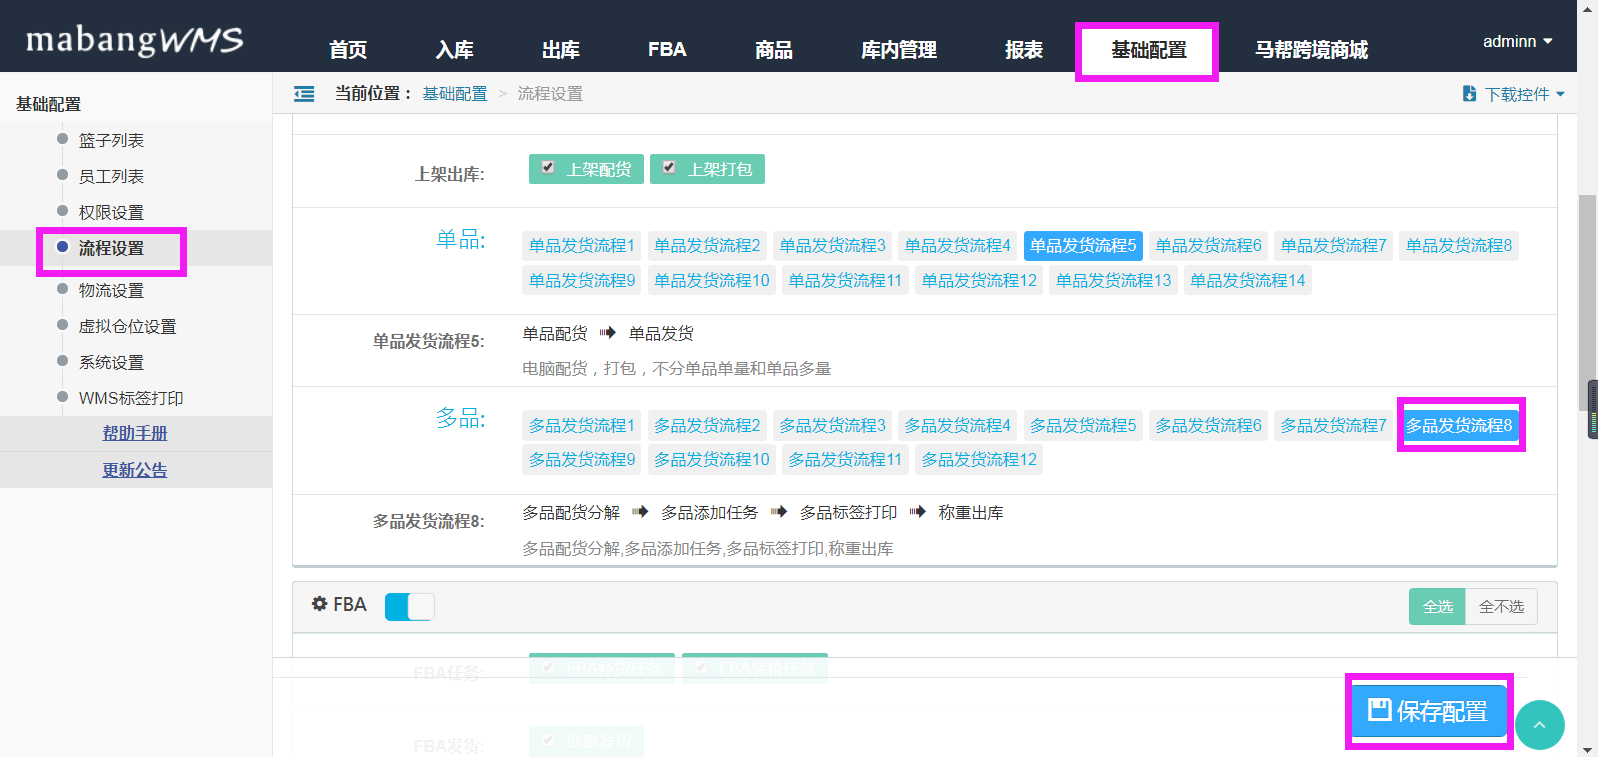1598x757 pixels.
Task: Click the round back-to-top arrow button
Action: point(1540,725)
